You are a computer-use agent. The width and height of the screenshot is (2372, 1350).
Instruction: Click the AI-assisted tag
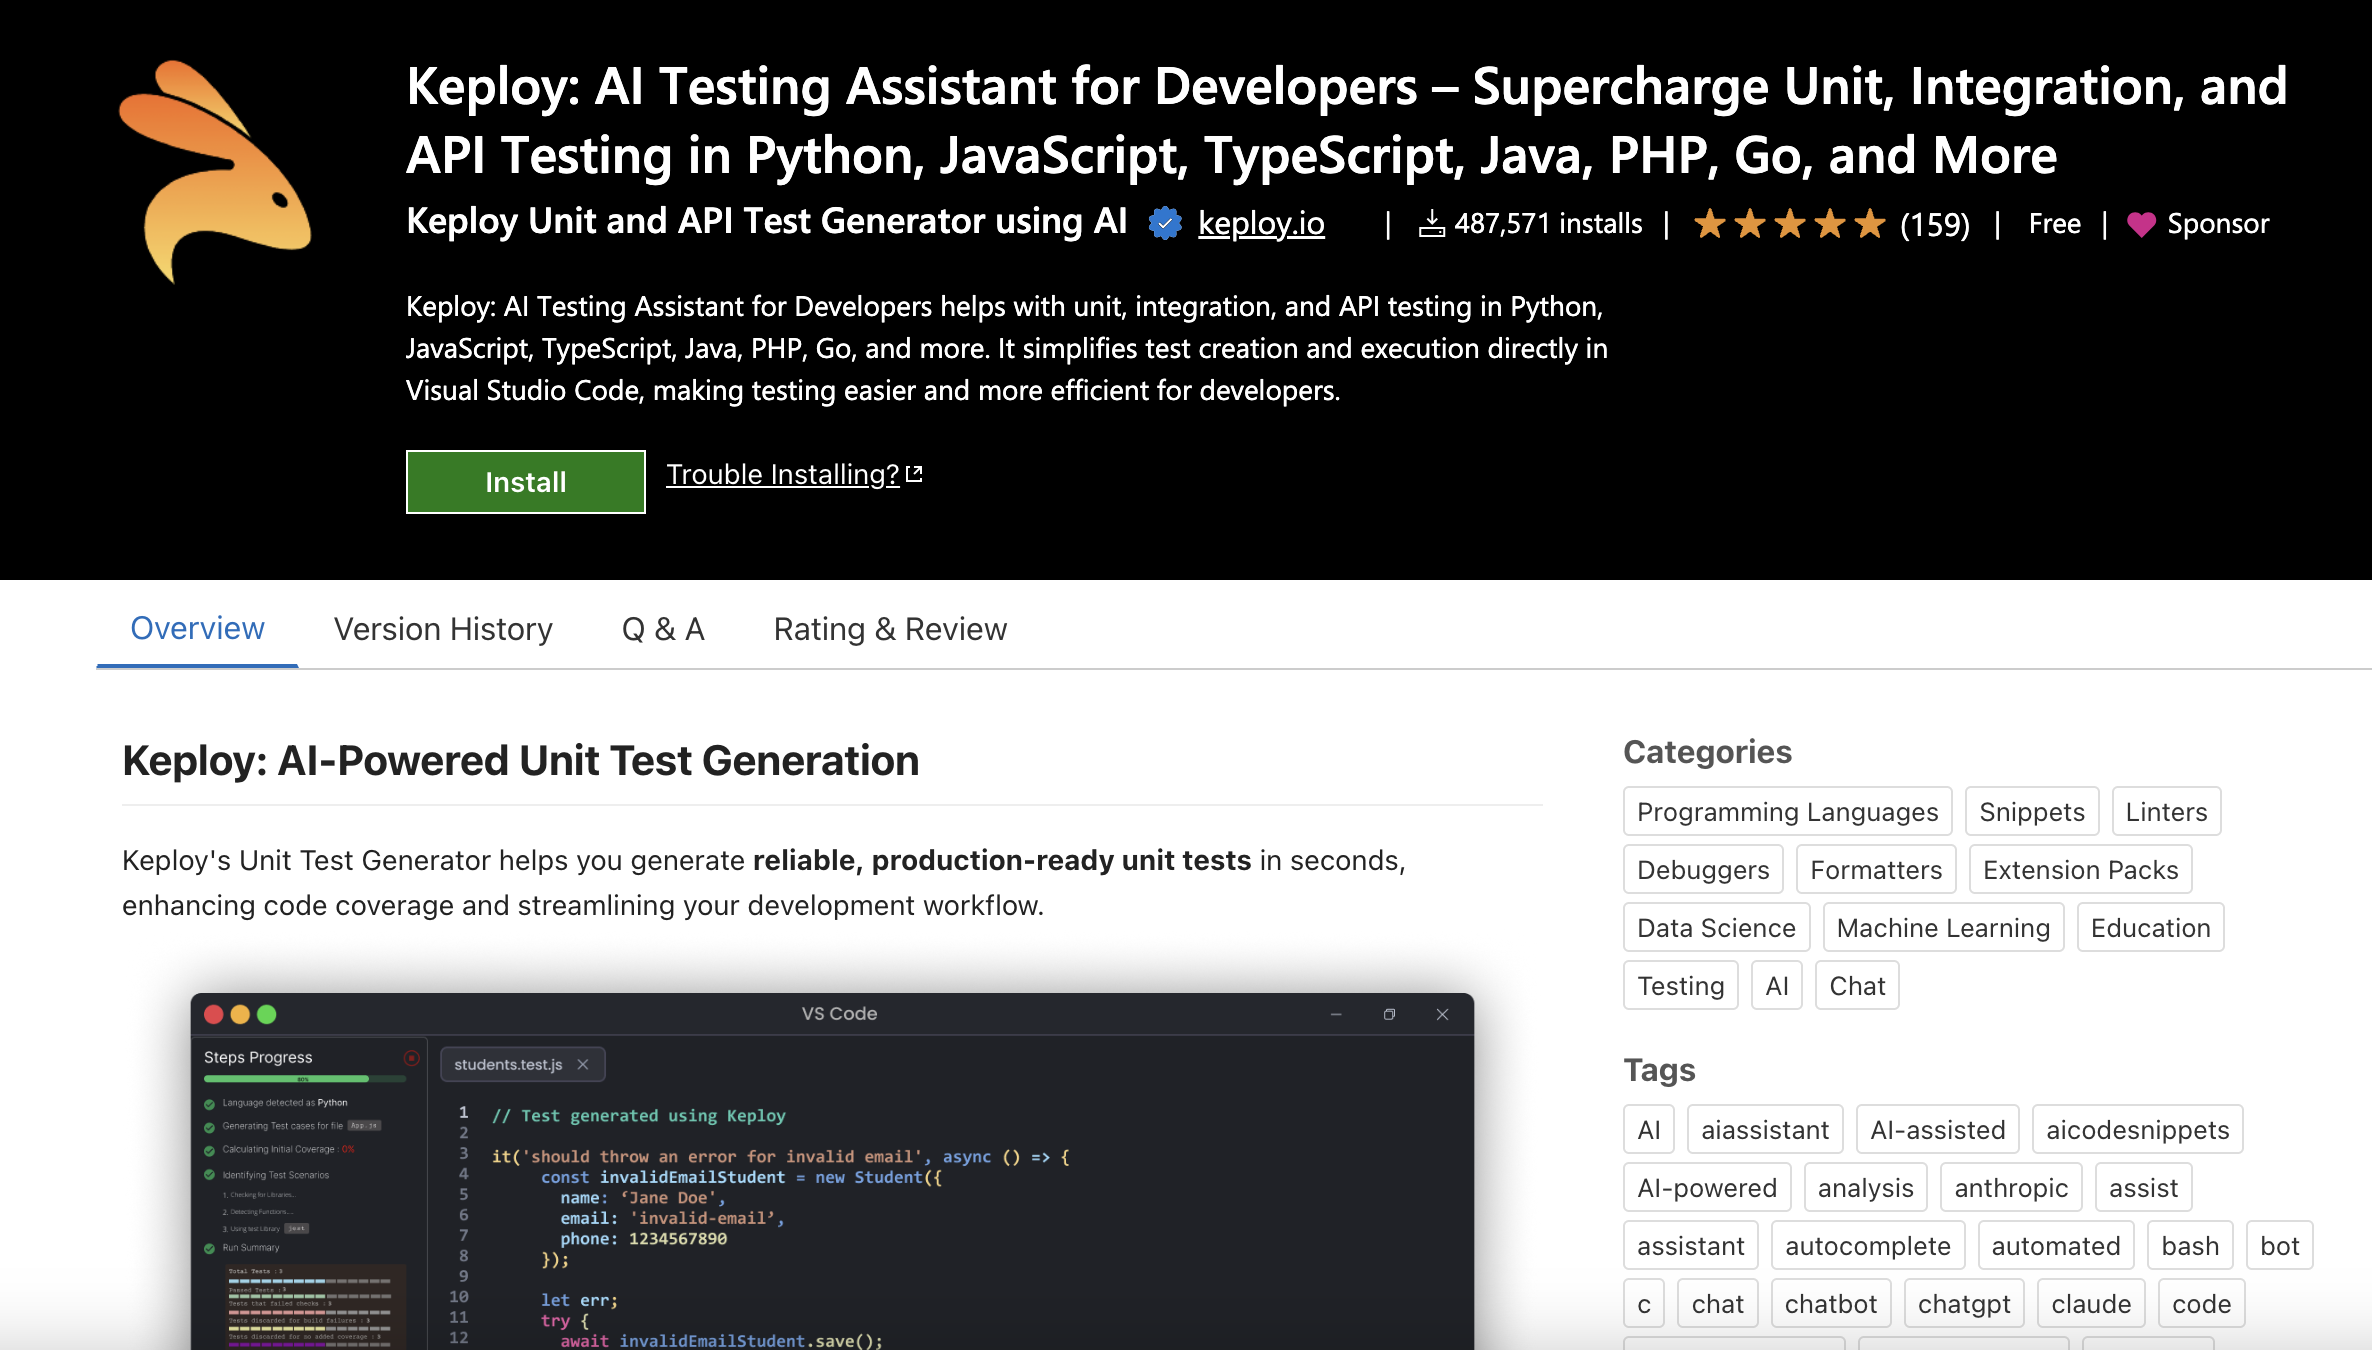(x=1937, y=1130)
